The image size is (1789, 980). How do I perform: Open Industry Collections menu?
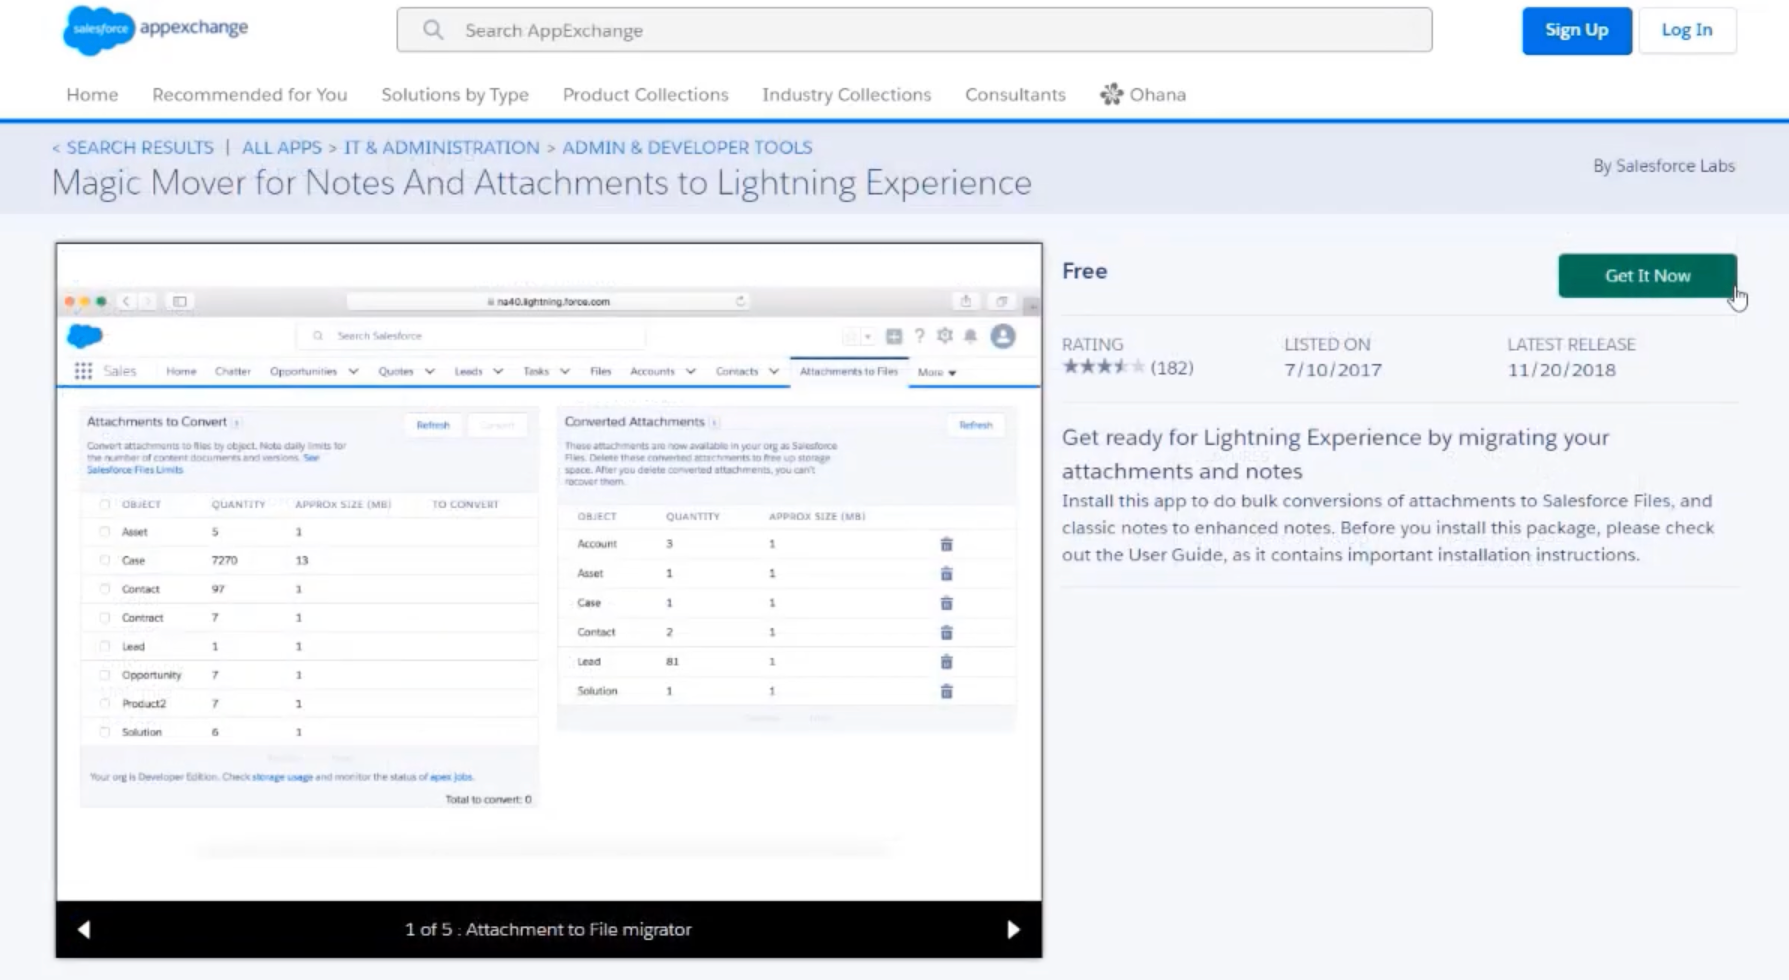846,94
